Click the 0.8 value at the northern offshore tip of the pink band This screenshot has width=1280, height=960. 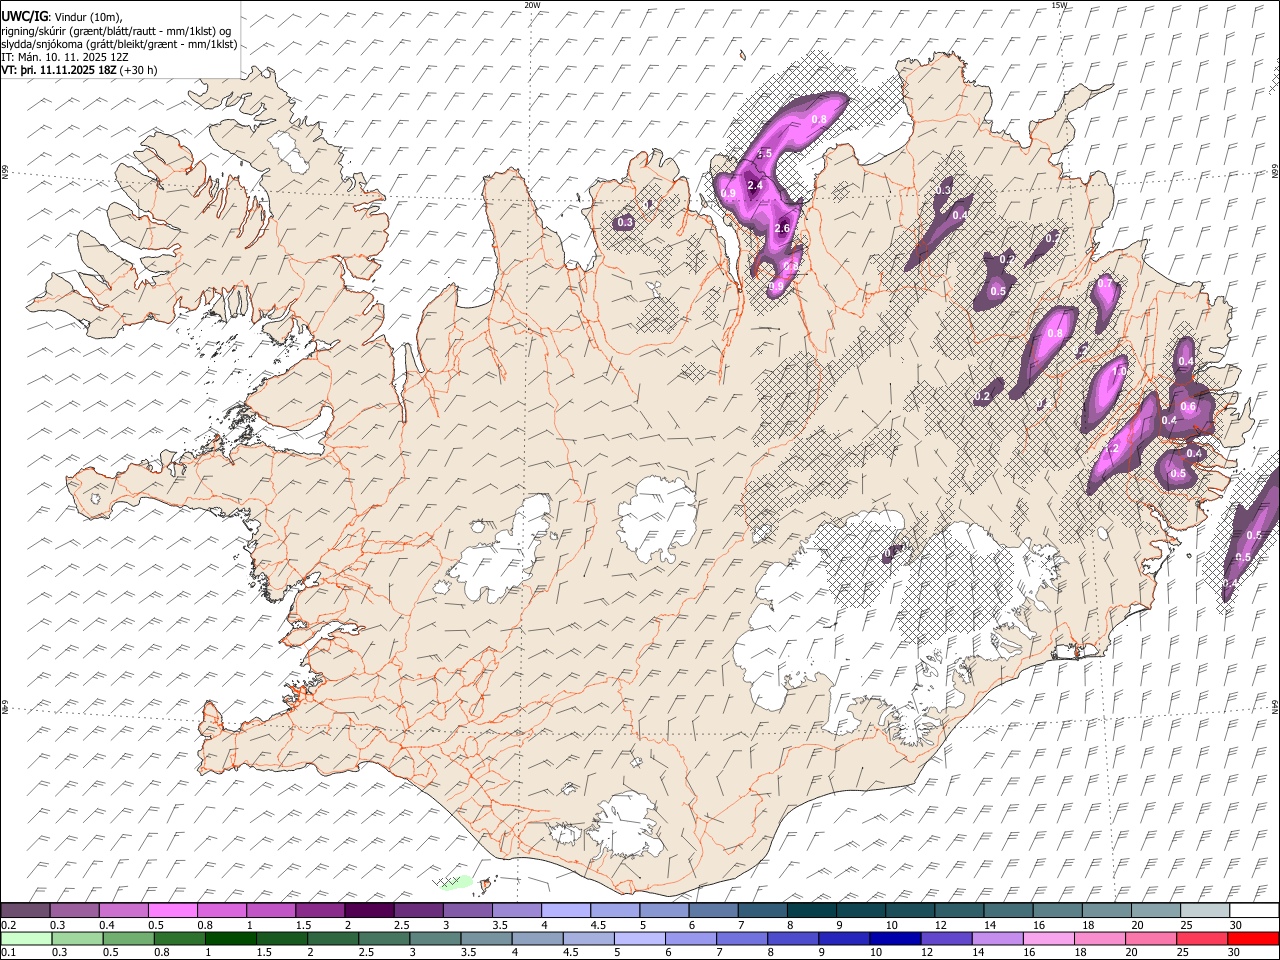point(819,120)
